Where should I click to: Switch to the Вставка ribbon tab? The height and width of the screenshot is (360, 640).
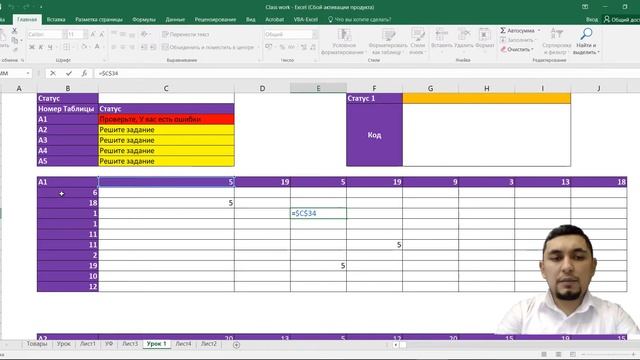point(56,20)
